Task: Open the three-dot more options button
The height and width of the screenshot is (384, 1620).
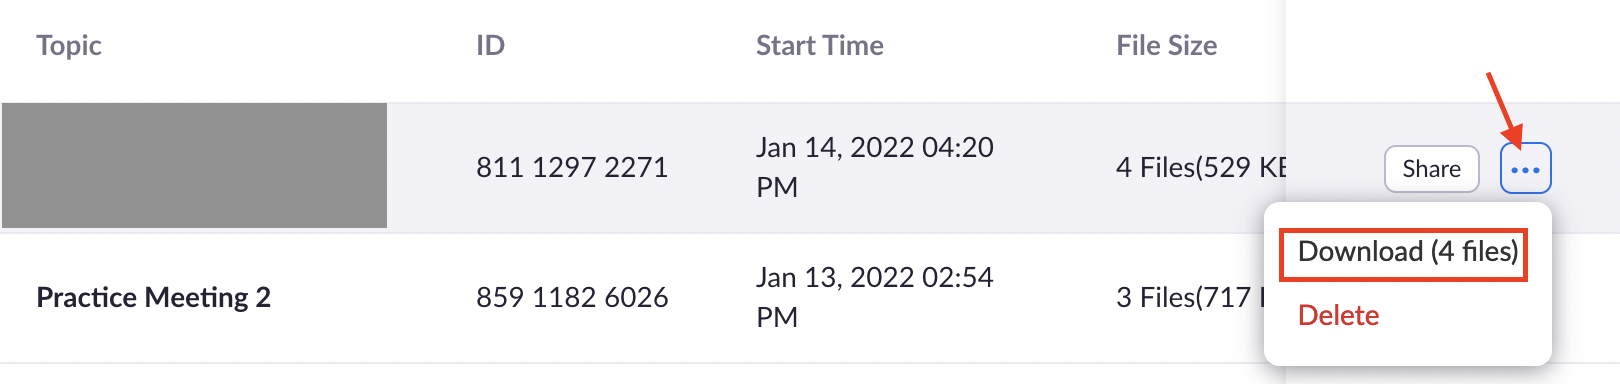Action: [x=1525, y=168]
